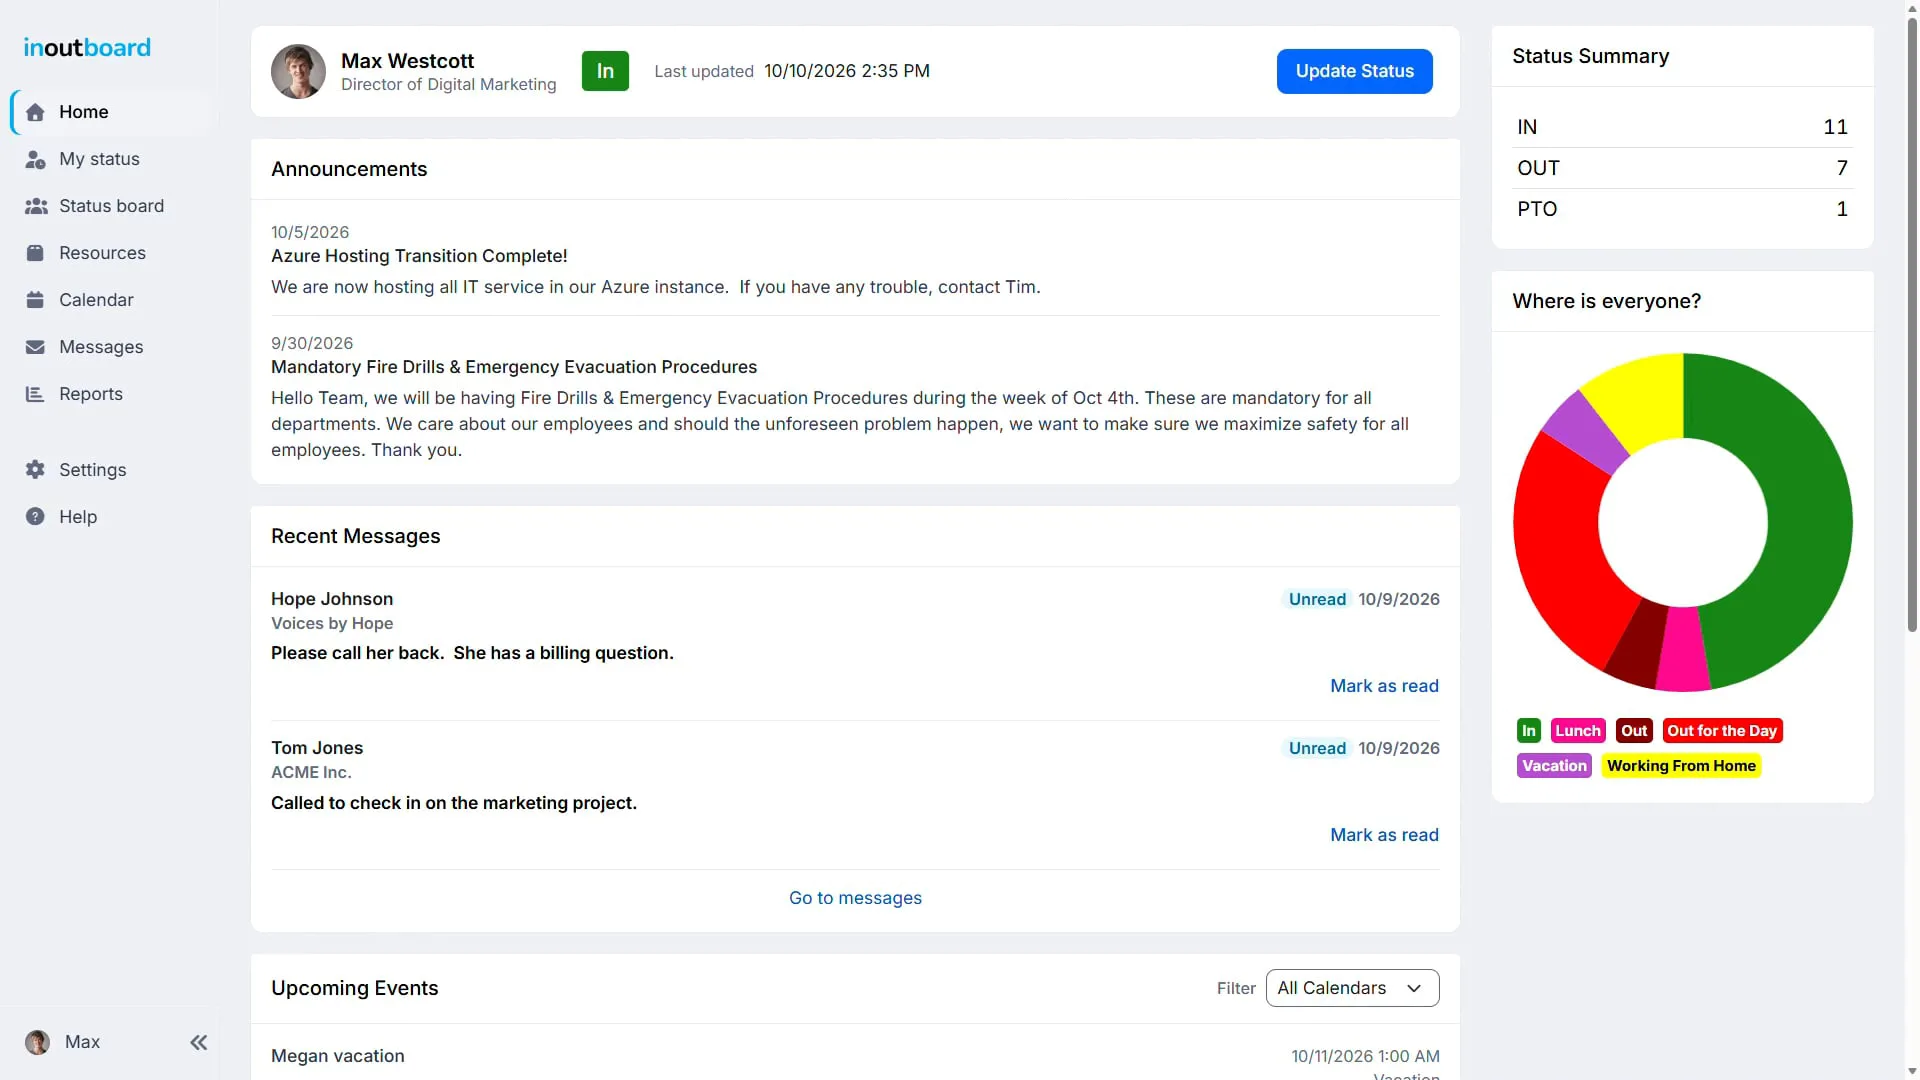
Task: Click the PTO row in Status Summary
Action: click(1682, 209)
